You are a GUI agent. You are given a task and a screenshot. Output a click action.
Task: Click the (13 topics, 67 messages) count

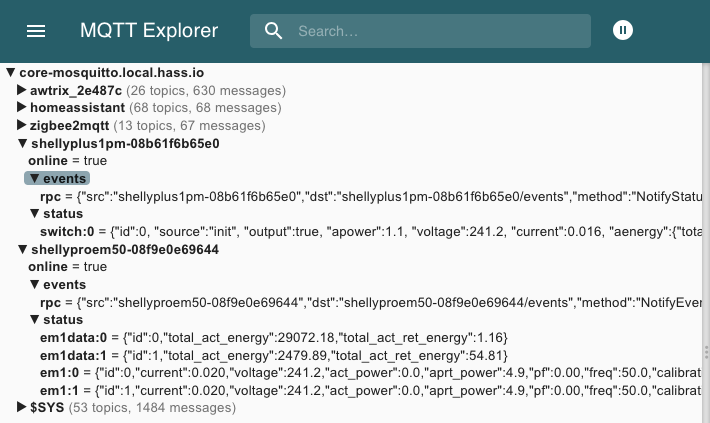point(189,125)
